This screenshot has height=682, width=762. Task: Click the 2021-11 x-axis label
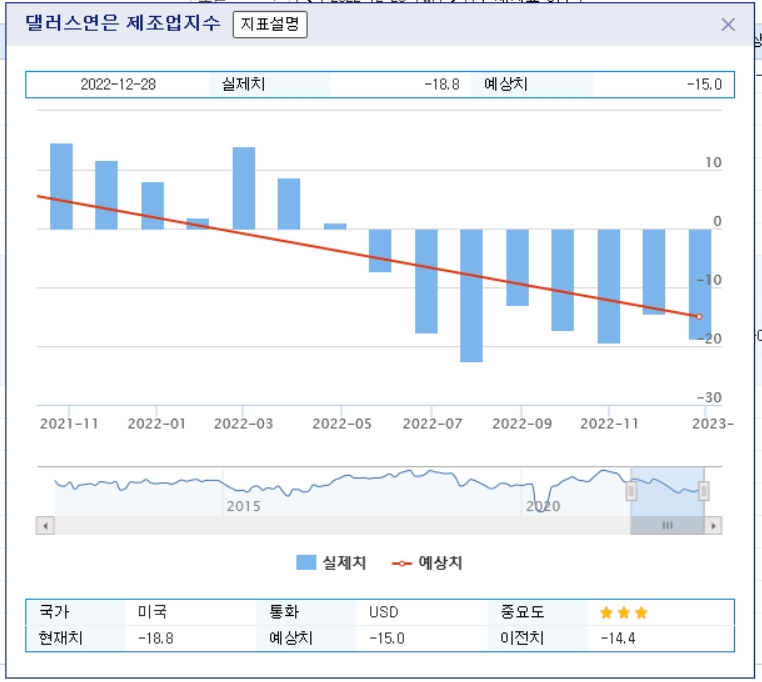(69, 424)
